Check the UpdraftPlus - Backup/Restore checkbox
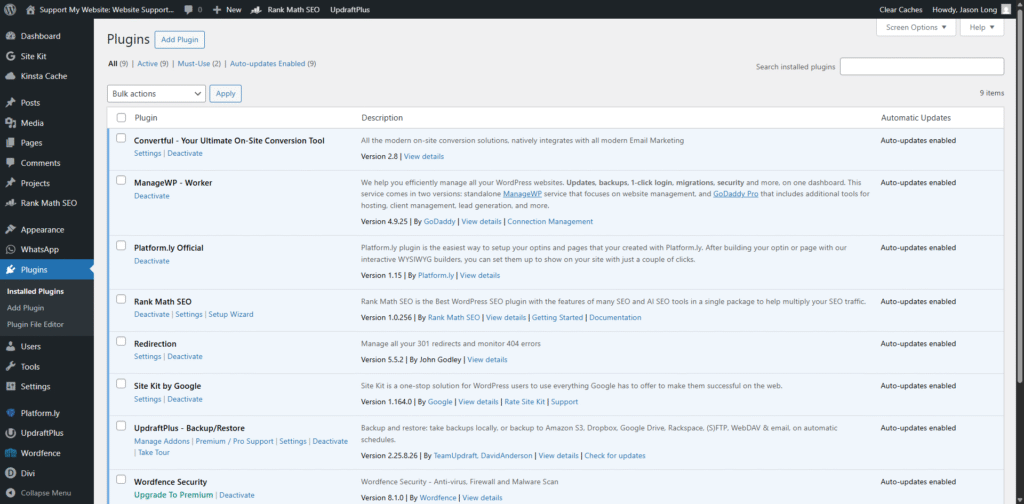The width and height of the screenshot is (1024, 504). pyautogui.click(x=121, y=426)
